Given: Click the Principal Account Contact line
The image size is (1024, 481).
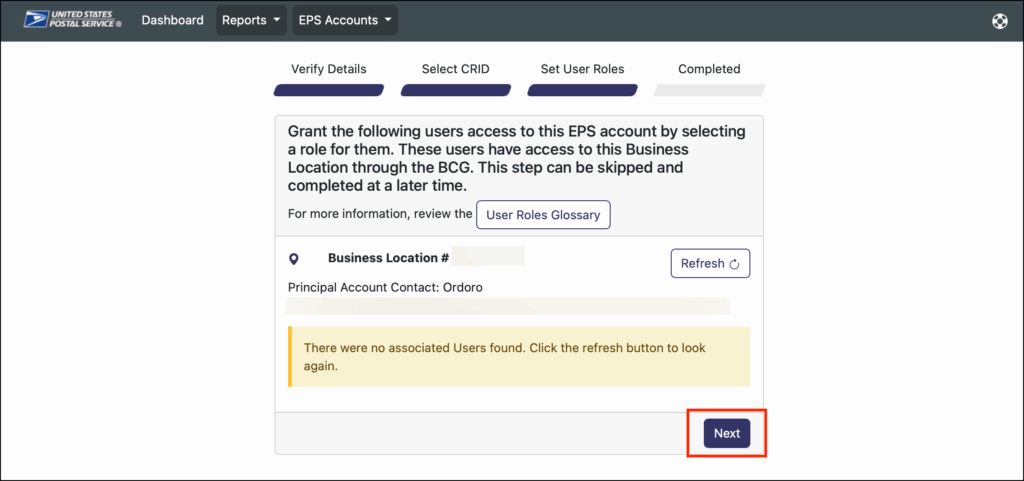Looking at the screenshot, I should (392, 287).
